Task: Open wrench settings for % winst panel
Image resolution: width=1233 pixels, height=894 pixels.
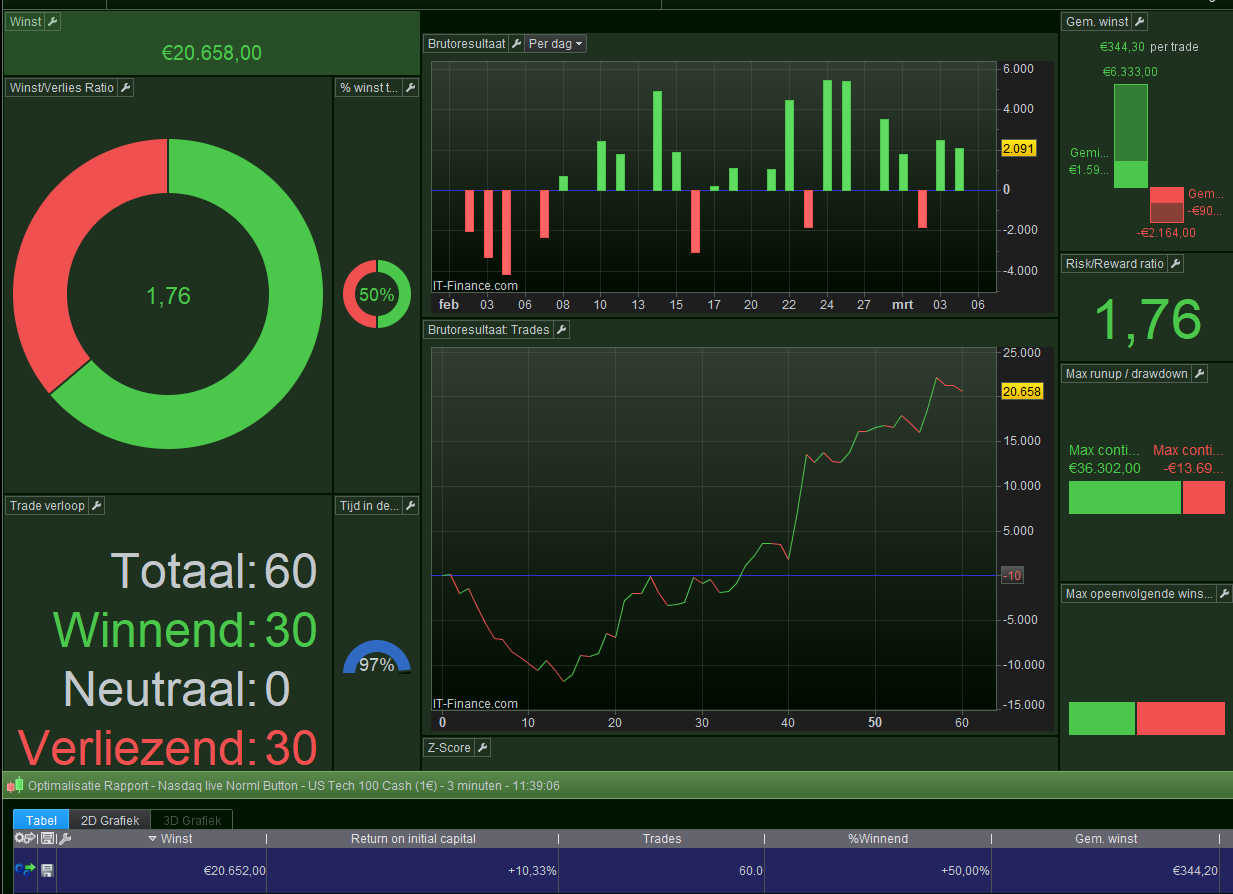Action: click(x=410, y=88)
